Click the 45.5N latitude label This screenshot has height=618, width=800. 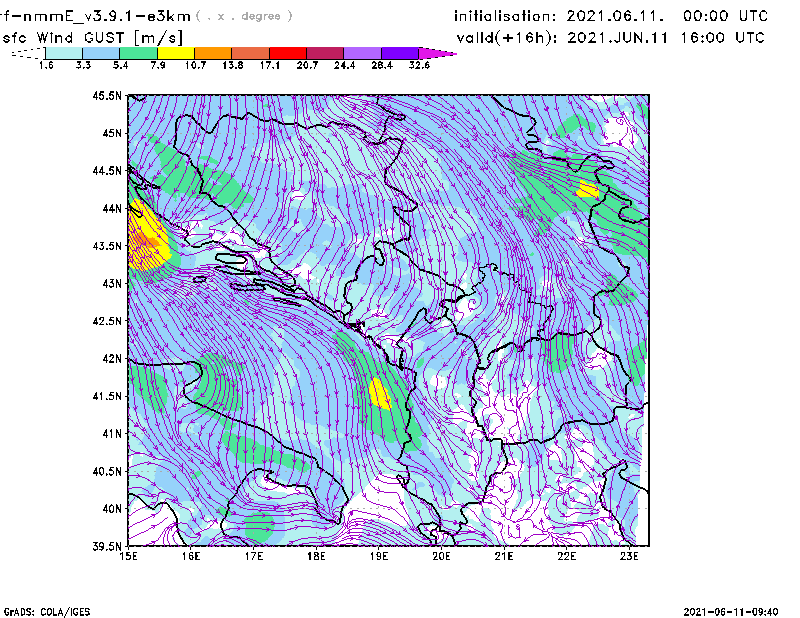click(107, 96)
